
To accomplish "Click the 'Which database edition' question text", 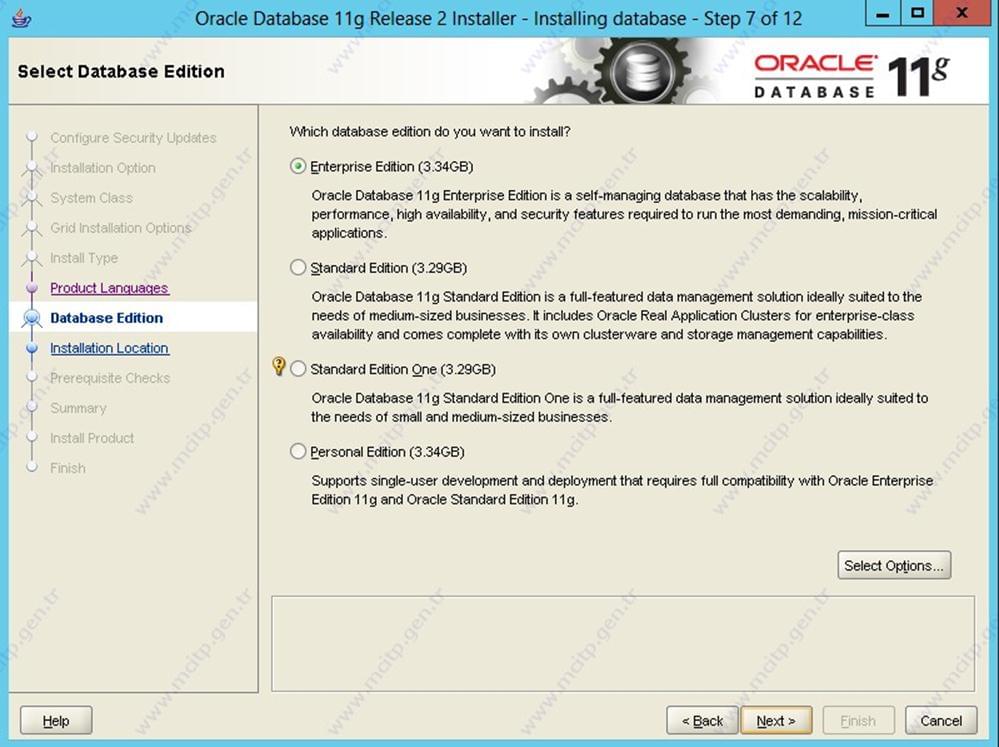I will click(x=429, y=132).
